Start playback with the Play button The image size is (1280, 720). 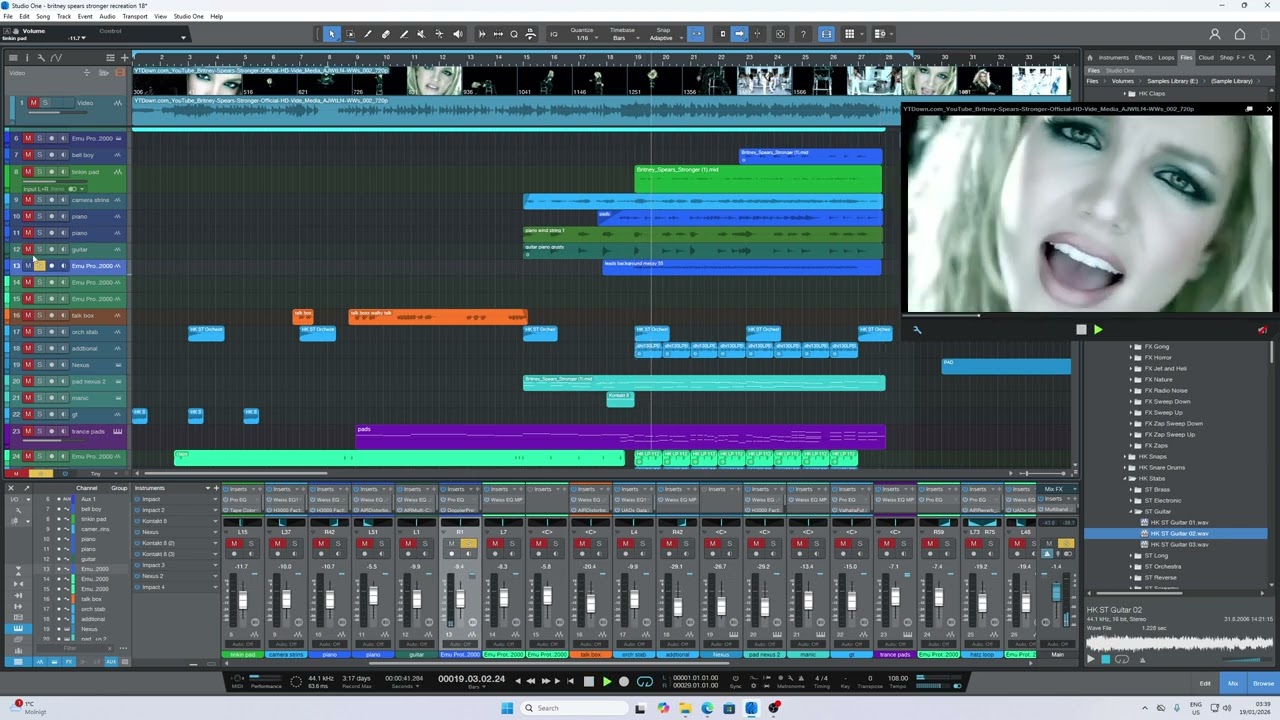[606, 681]
